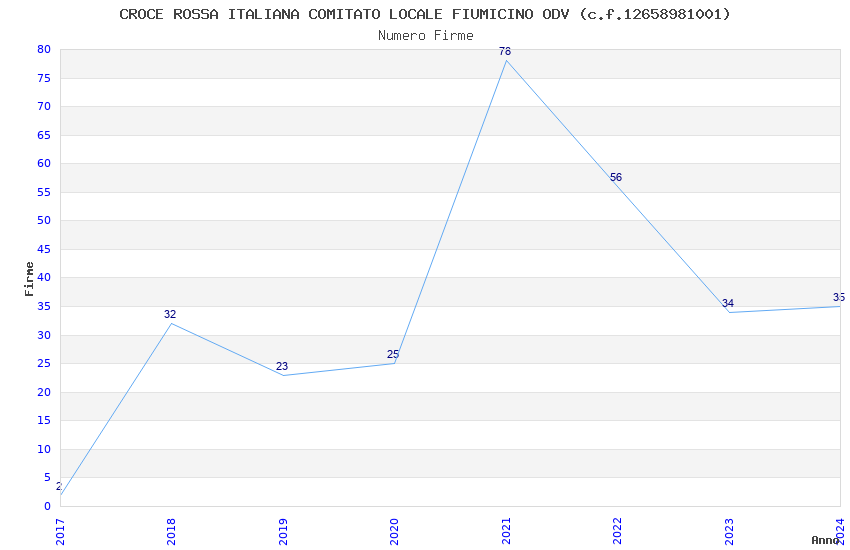Click the y-axis tick value 60

click(x=44, y=163)
